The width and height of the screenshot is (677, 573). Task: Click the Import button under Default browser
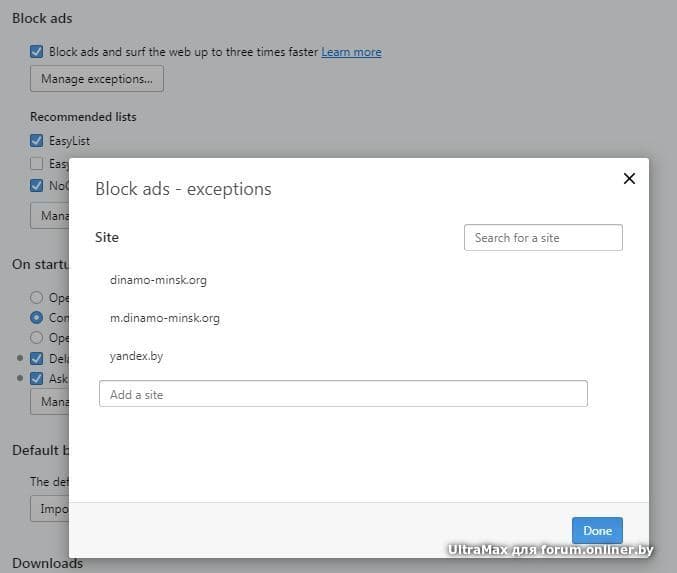coord(49,508)
